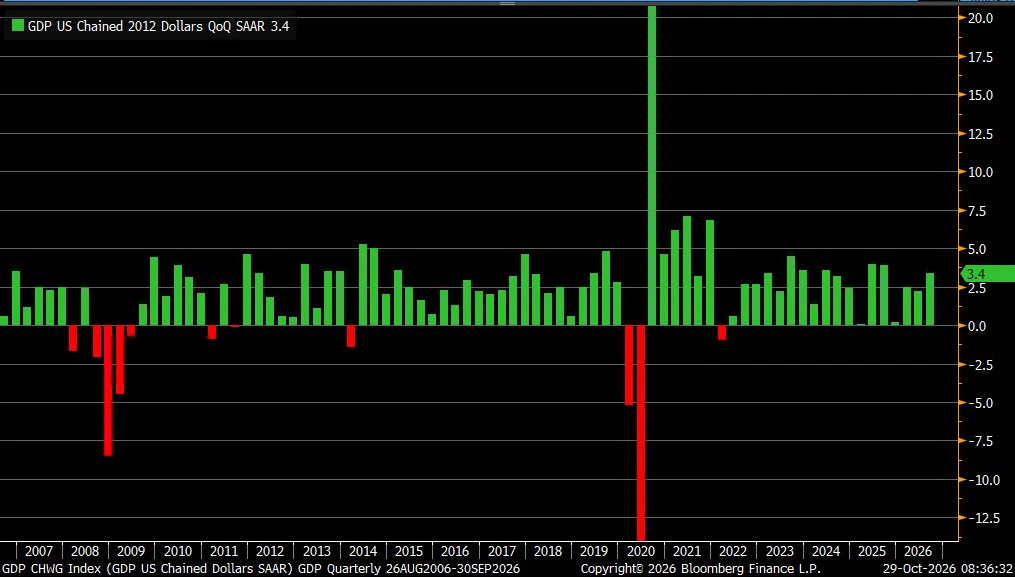Viewport: 1015px width, 577px height.
Task: Click the single red bar in 2014
Action: (x=351, y=336)
